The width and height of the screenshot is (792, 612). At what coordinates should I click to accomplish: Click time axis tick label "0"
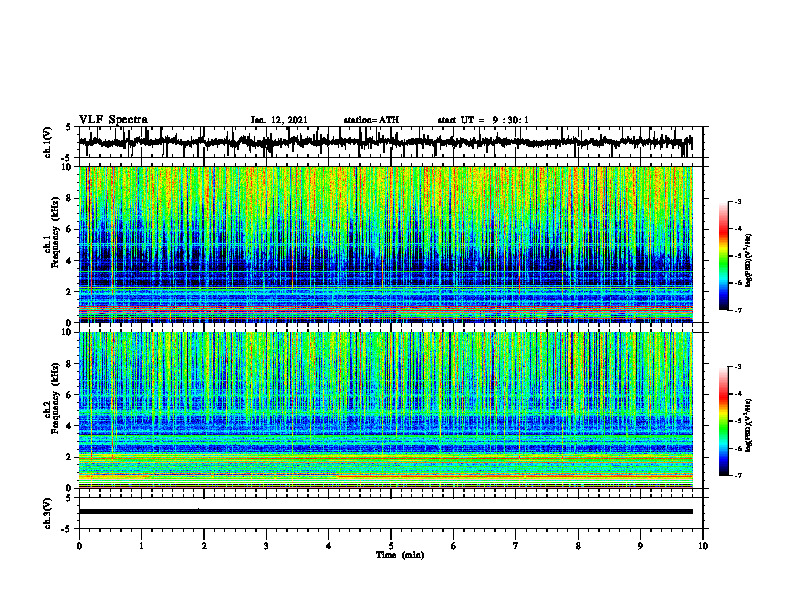tap(79, 546)
